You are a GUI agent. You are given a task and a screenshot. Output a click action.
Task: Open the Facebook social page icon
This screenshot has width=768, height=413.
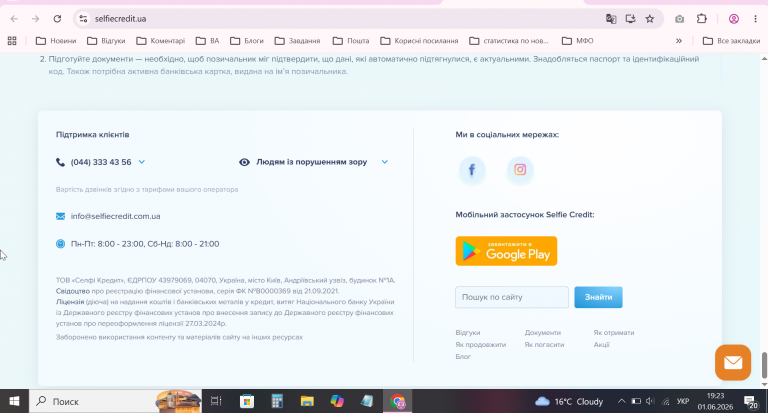coord(472,170)
